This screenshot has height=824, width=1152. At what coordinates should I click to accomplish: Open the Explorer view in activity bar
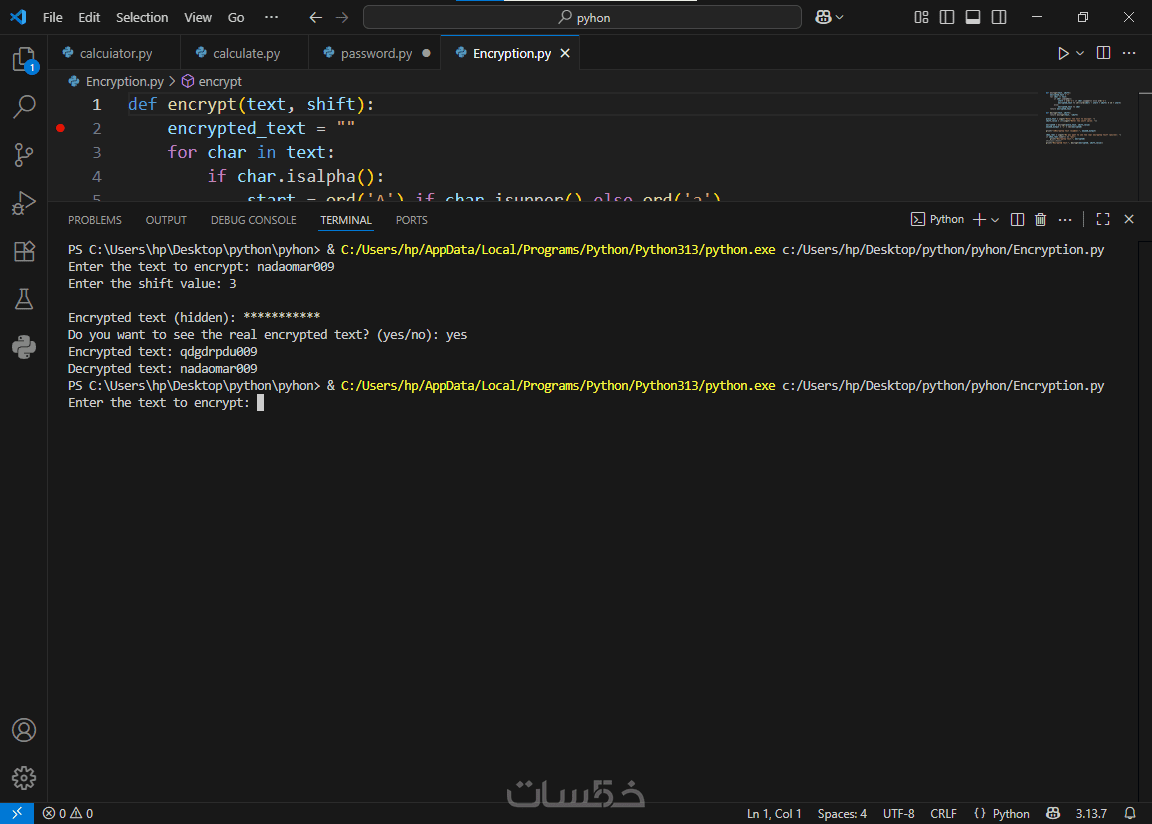(24, 59)
